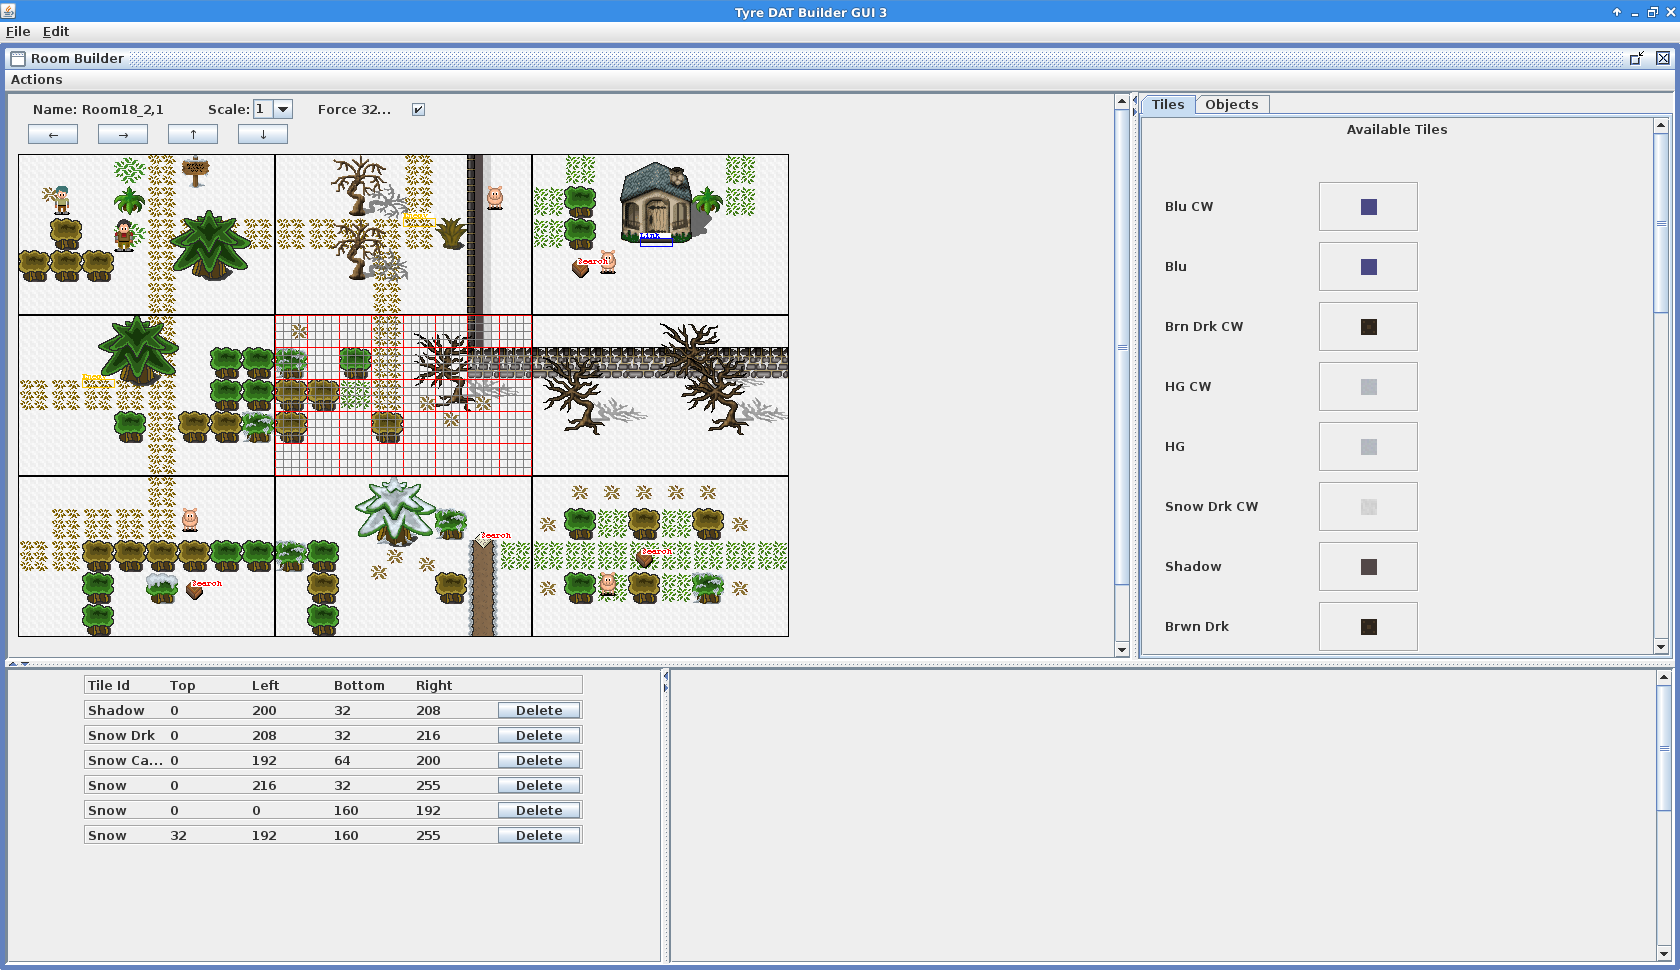The height and width of the screenshot is (970, 1680).
Task: Click the stone cottage house on map
Action: 655,202
